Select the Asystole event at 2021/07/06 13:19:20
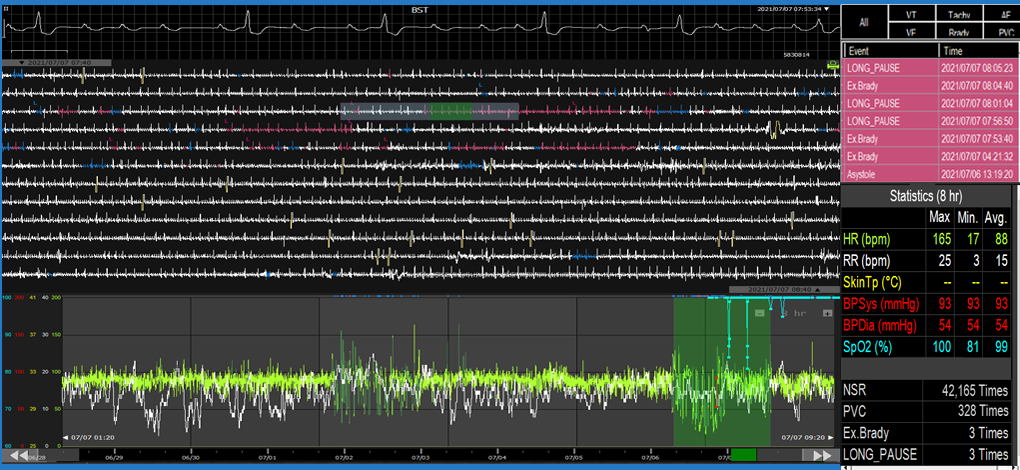The height and width of the screenshot is (470, 1020). 931,174
